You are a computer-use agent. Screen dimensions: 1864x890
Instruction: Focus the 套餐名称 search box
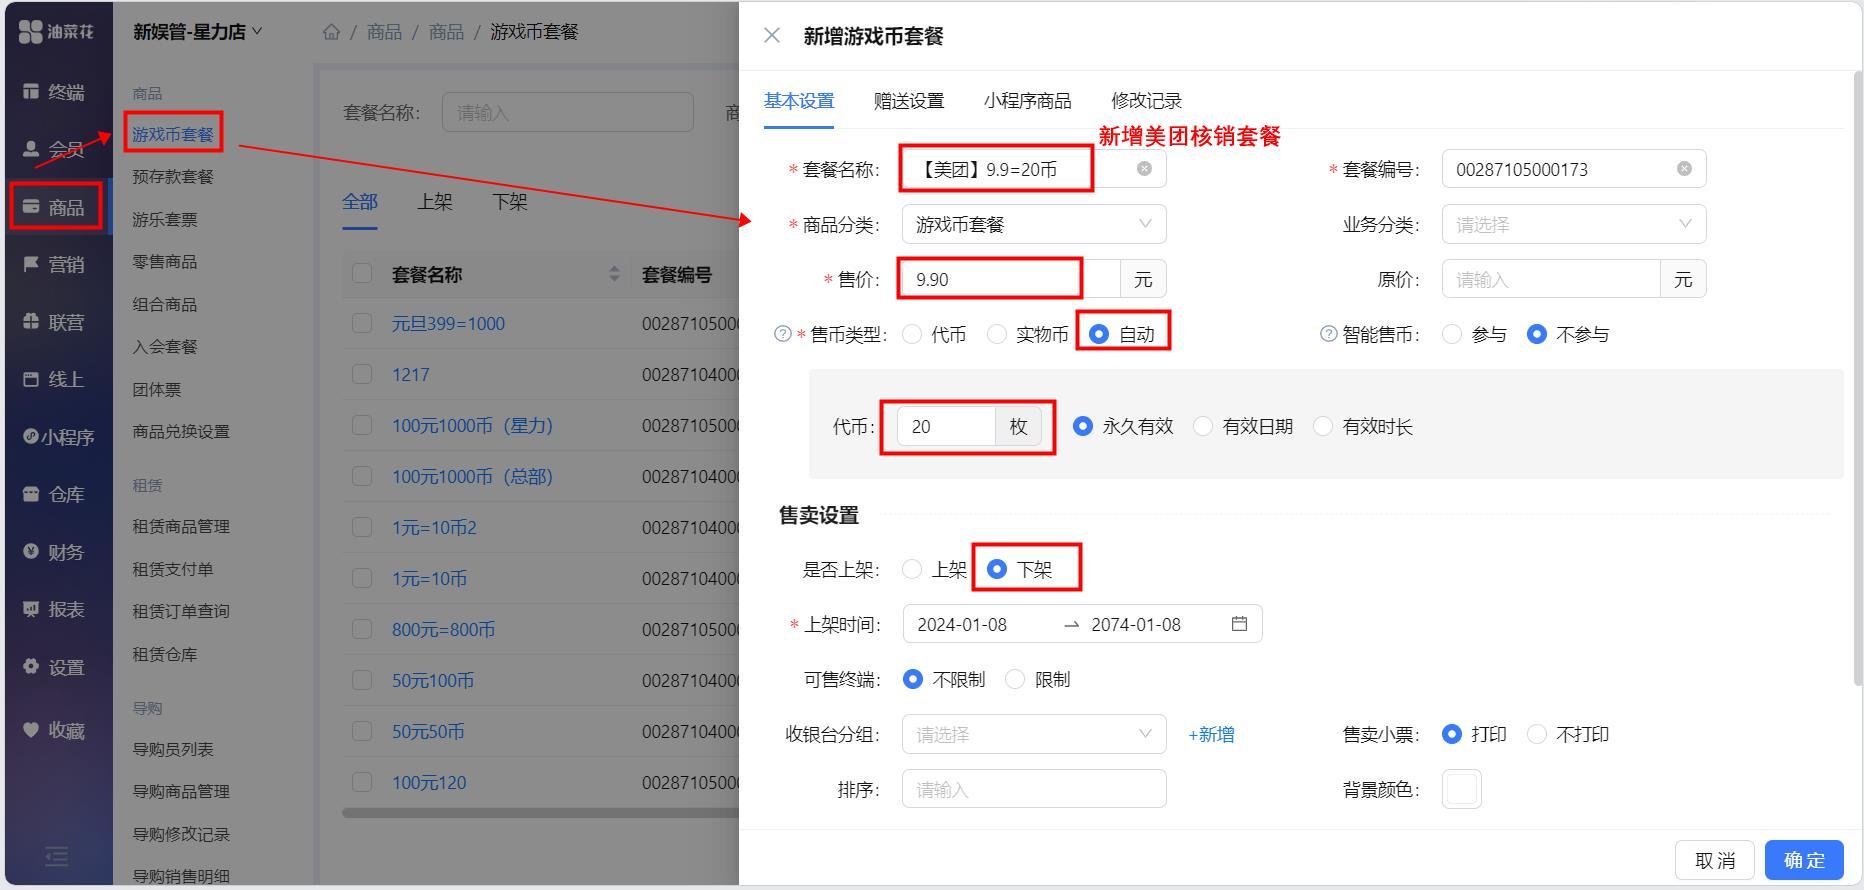(567, 112)
